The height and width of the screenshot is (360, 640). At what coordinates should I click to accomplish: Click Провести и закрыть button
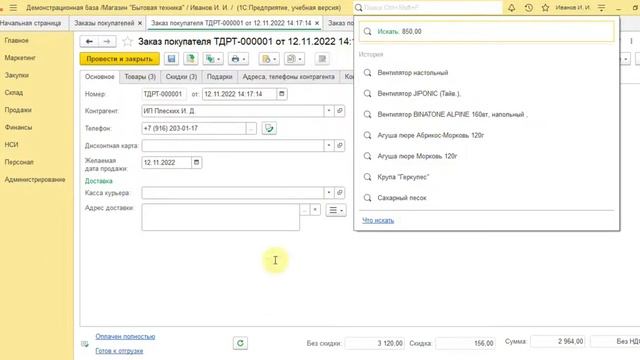click(x=120, y=59)
